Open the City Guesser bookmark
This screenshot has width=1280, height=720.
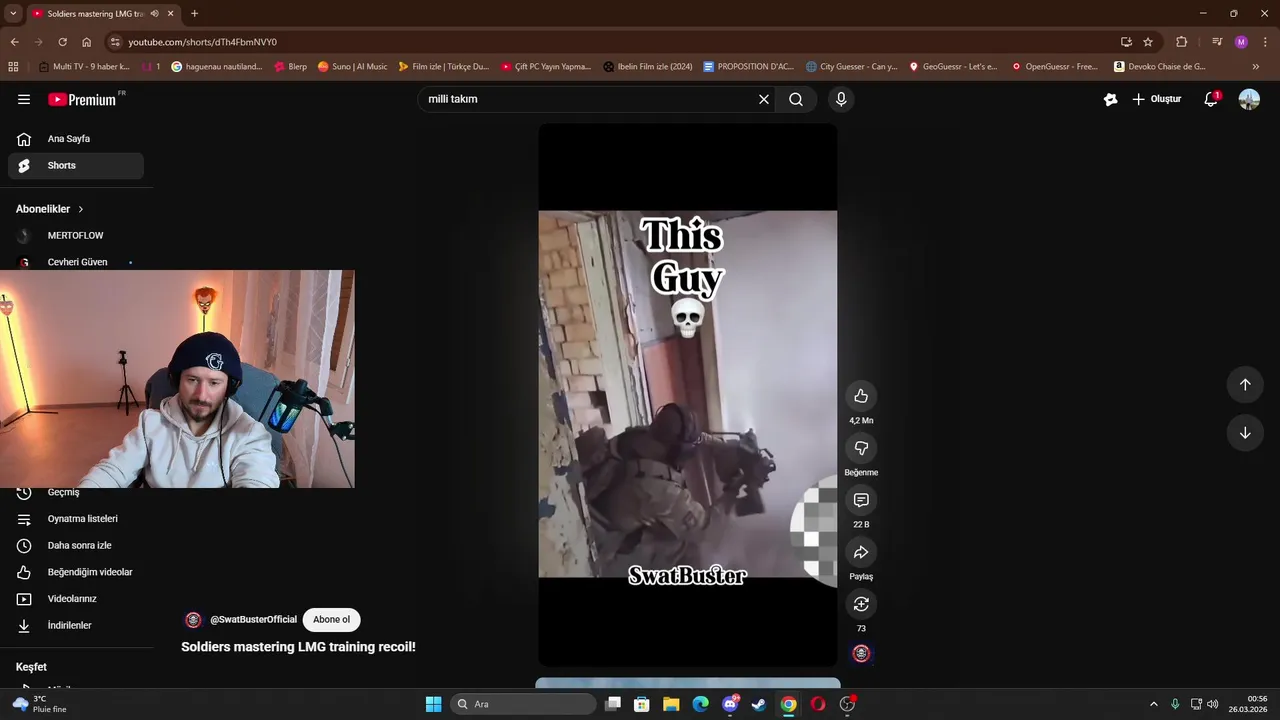(852, 67)
